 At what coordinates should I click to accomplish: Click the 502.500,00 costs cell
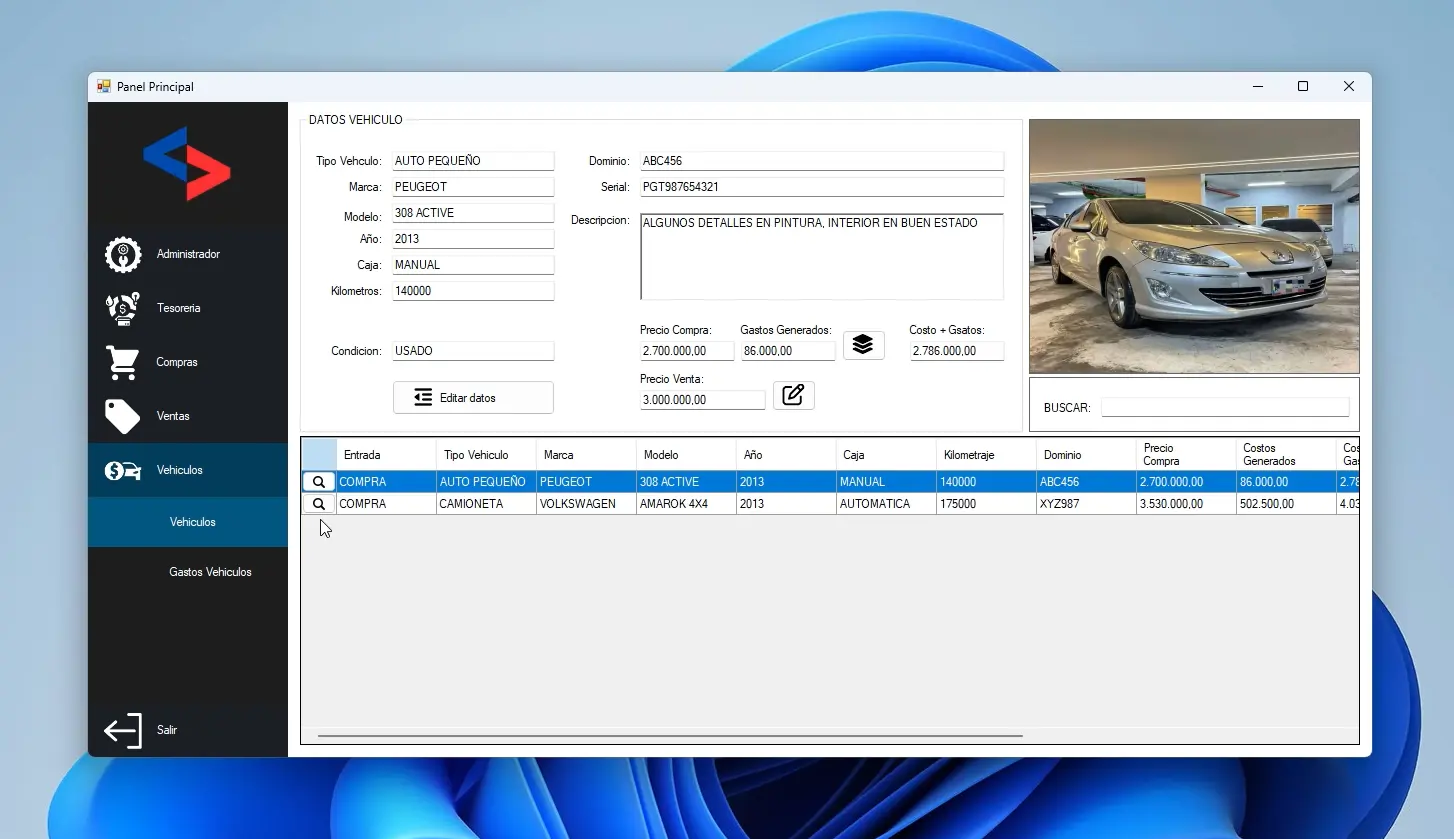tap(1286, 504)
